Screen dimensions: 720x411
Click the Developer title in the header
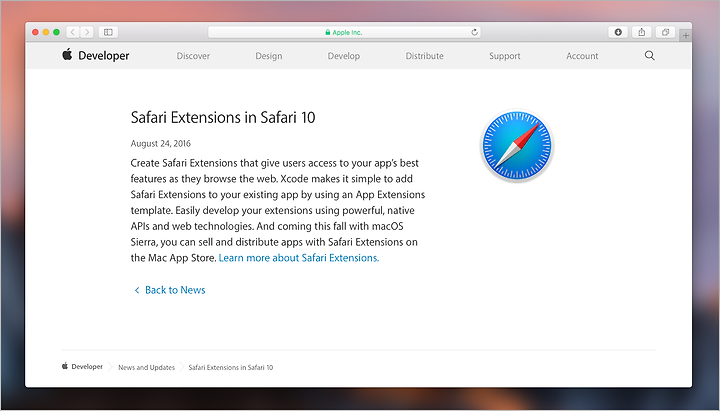(x=104, y=56)
